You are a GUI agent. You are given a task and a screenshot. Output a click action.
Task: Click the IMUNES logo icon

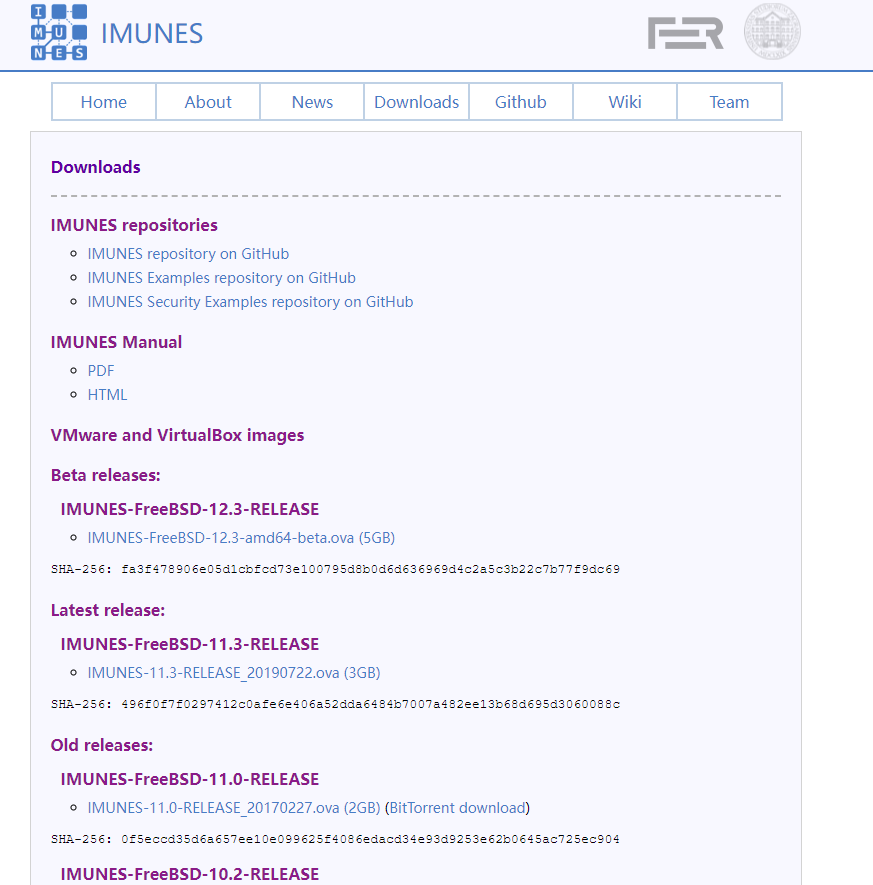coord(59,32)
